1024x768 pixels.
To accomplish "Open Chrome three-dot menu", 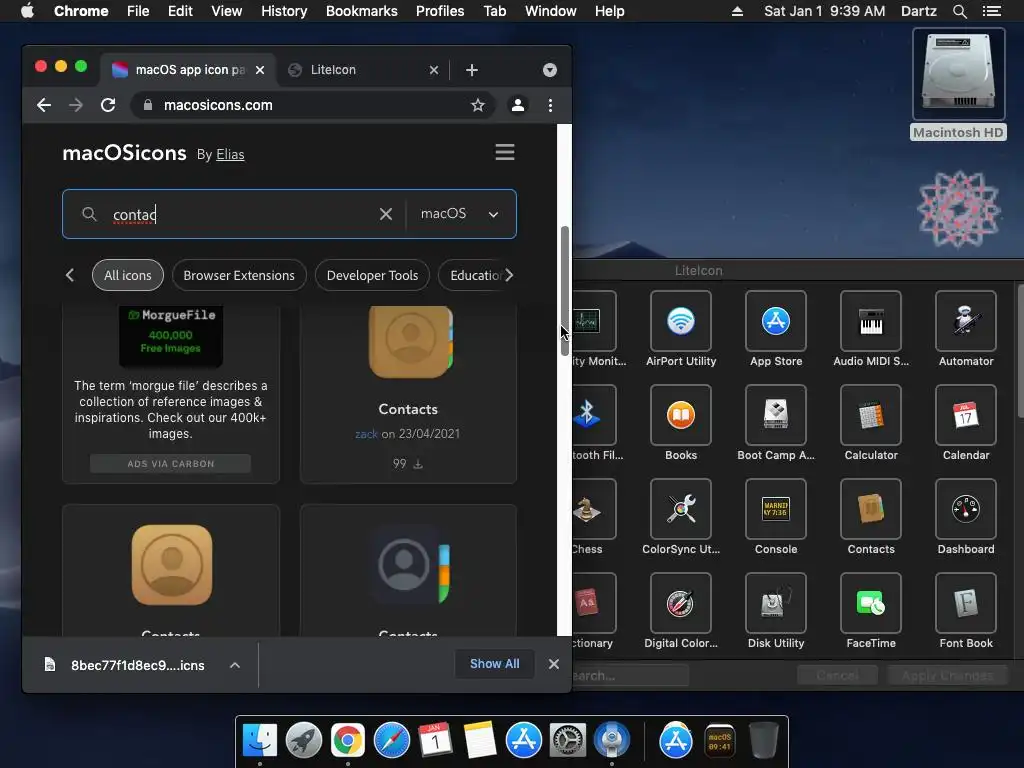I will 551,105.
